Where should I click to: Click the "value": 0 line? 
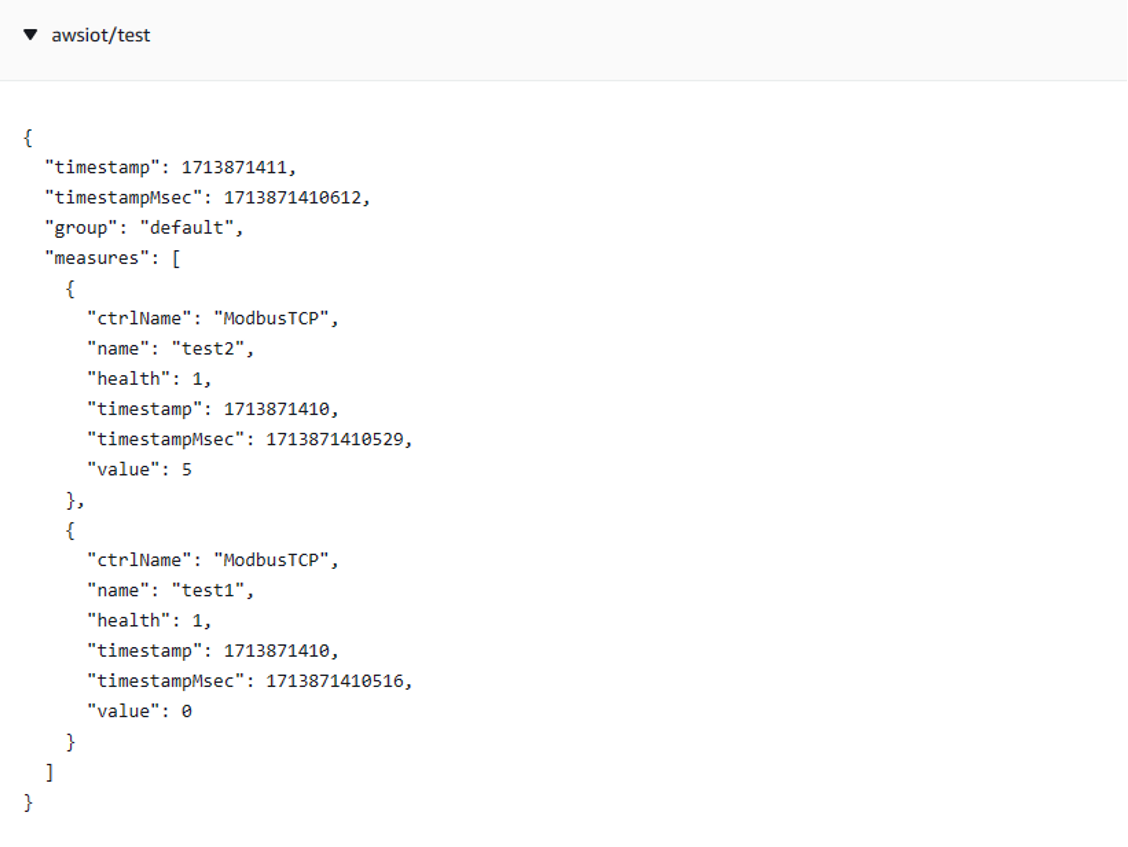tap(140, 711)
